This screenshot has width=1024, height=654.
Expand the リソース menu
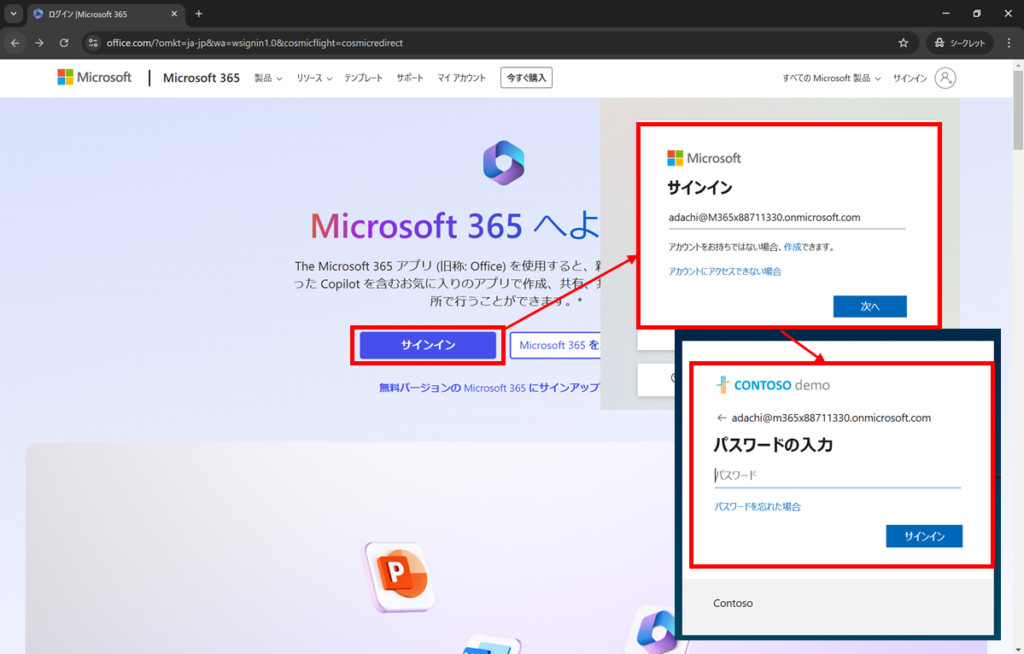pos(315,78)
